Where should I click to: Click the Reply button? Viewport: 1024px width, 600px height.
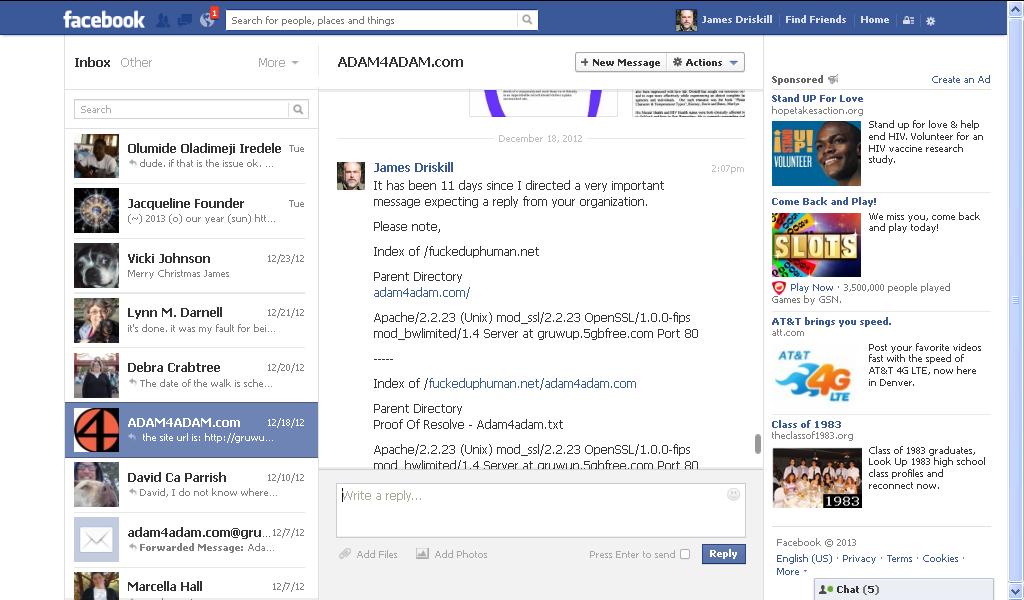coord(723,554)
